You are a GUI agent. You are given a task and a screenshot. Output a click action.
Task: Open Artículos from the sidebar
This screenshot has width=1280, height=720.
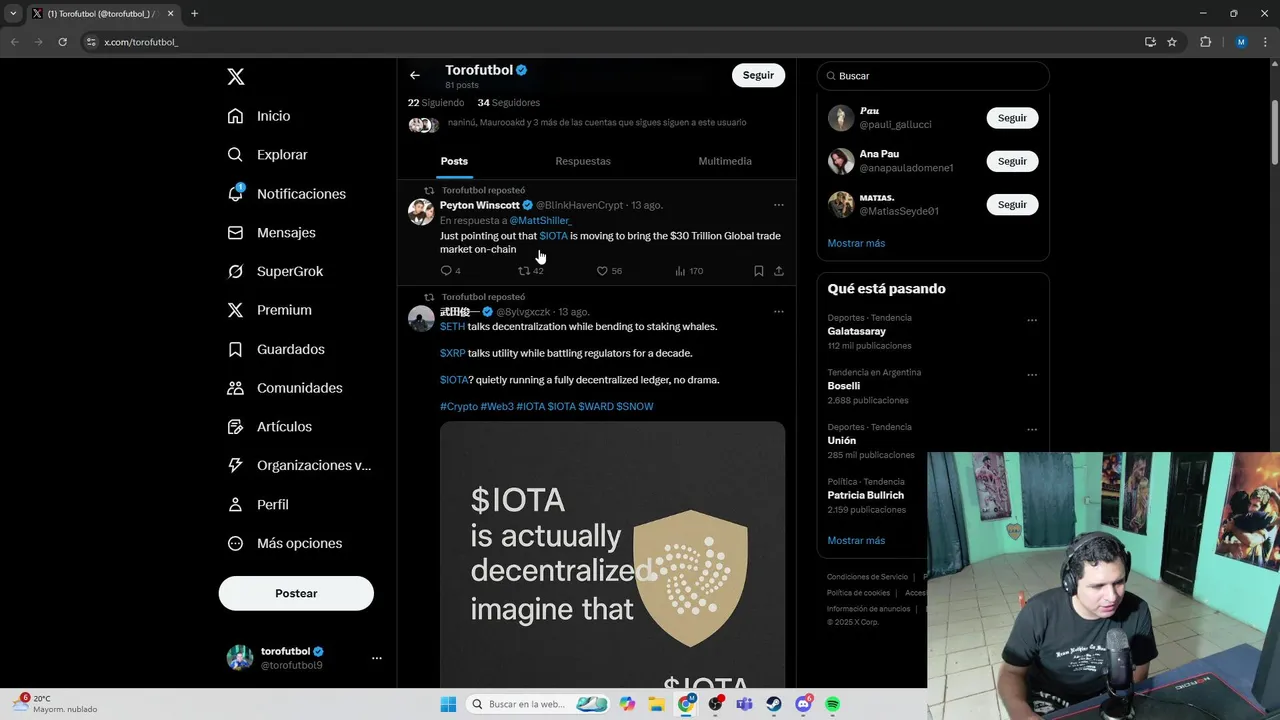point(269,427)
